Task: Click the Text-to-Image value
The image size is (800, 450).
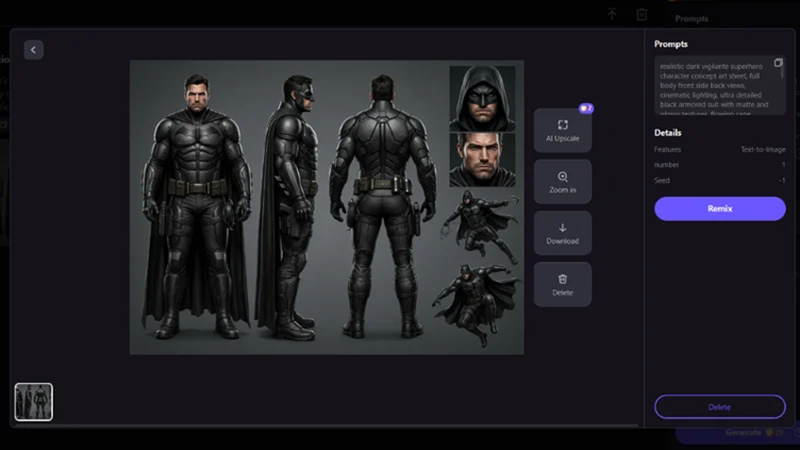Action: point(763,149)
